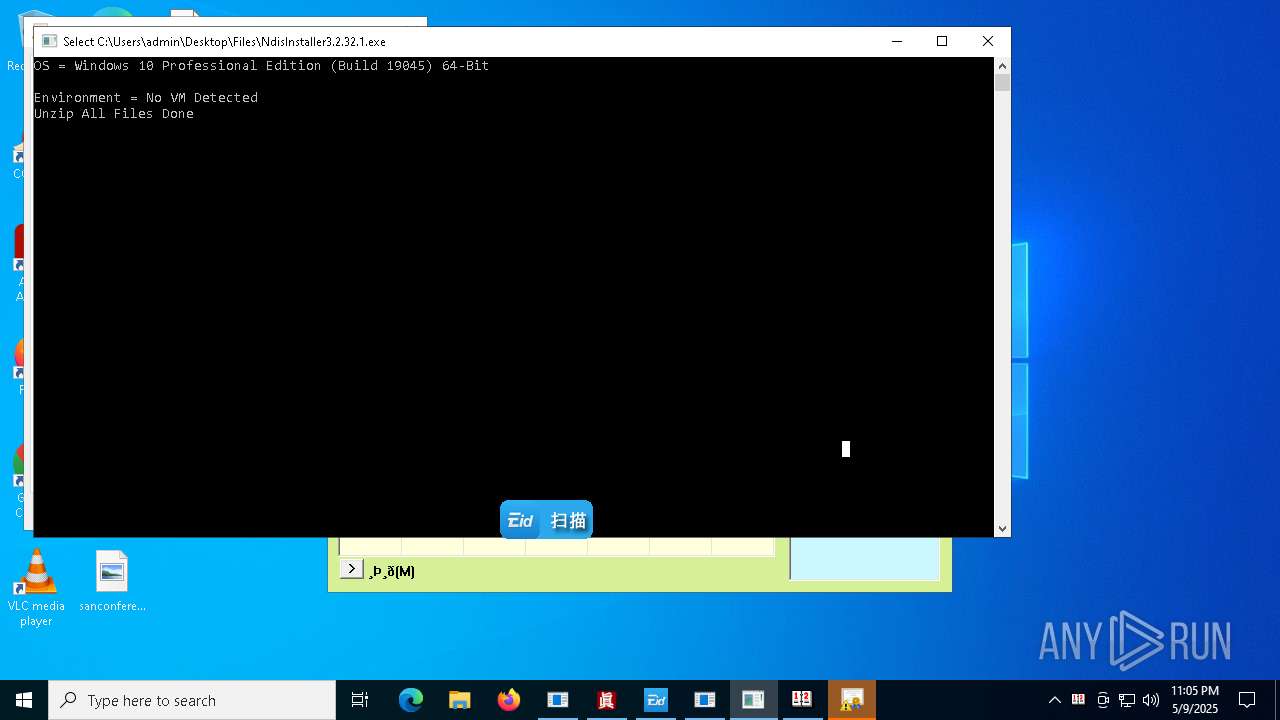Open File Explorer from the taskbar
The height and width of the screenshot is (720, 1280).
[460, 700]
